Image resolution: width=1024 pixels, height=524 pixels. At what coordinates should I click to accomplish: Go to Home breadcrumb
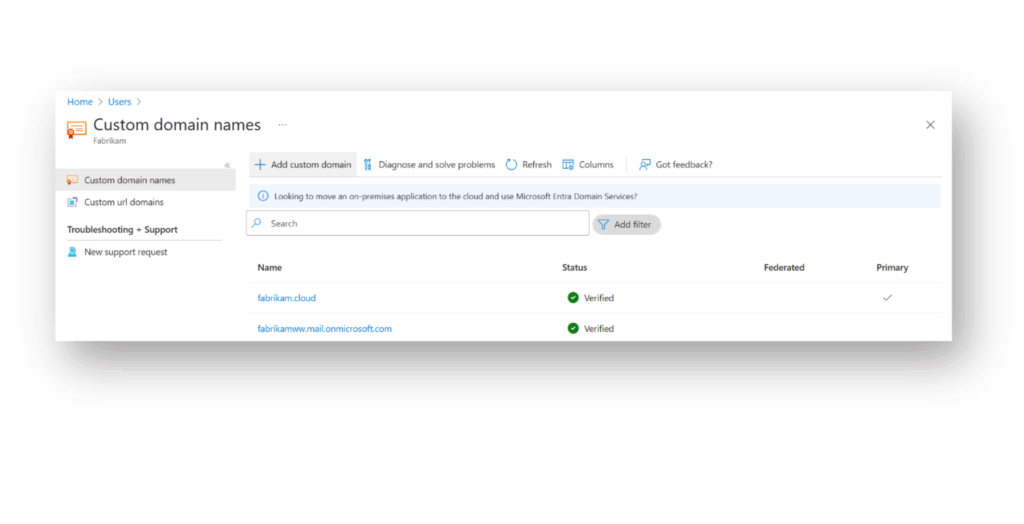(x=80, y=102)
